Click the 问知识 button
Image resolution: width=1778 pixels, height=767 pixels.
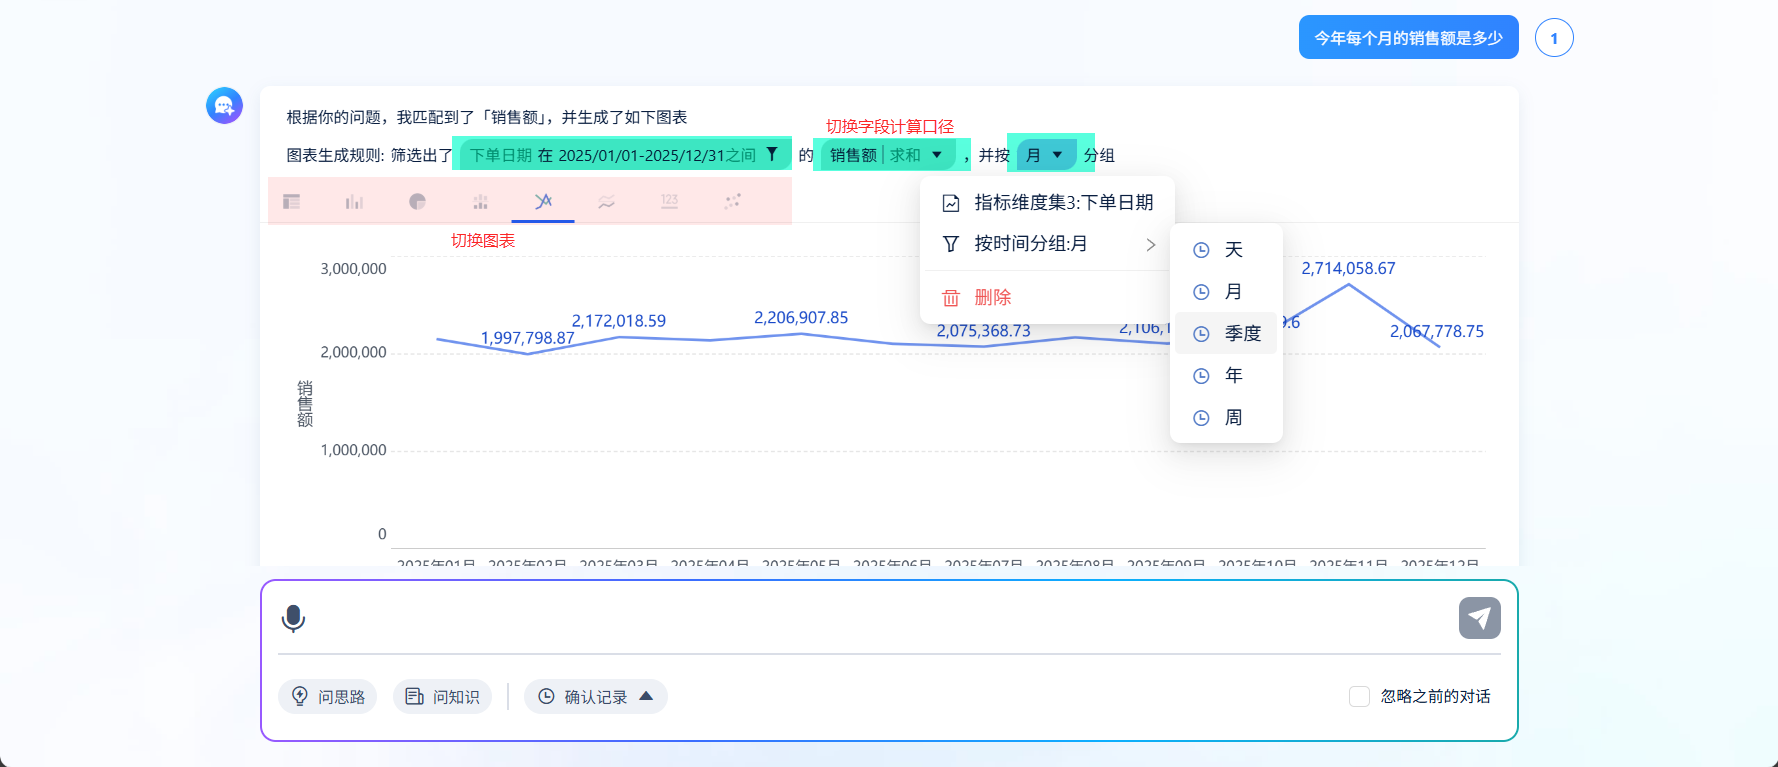[x=442, y=697]
